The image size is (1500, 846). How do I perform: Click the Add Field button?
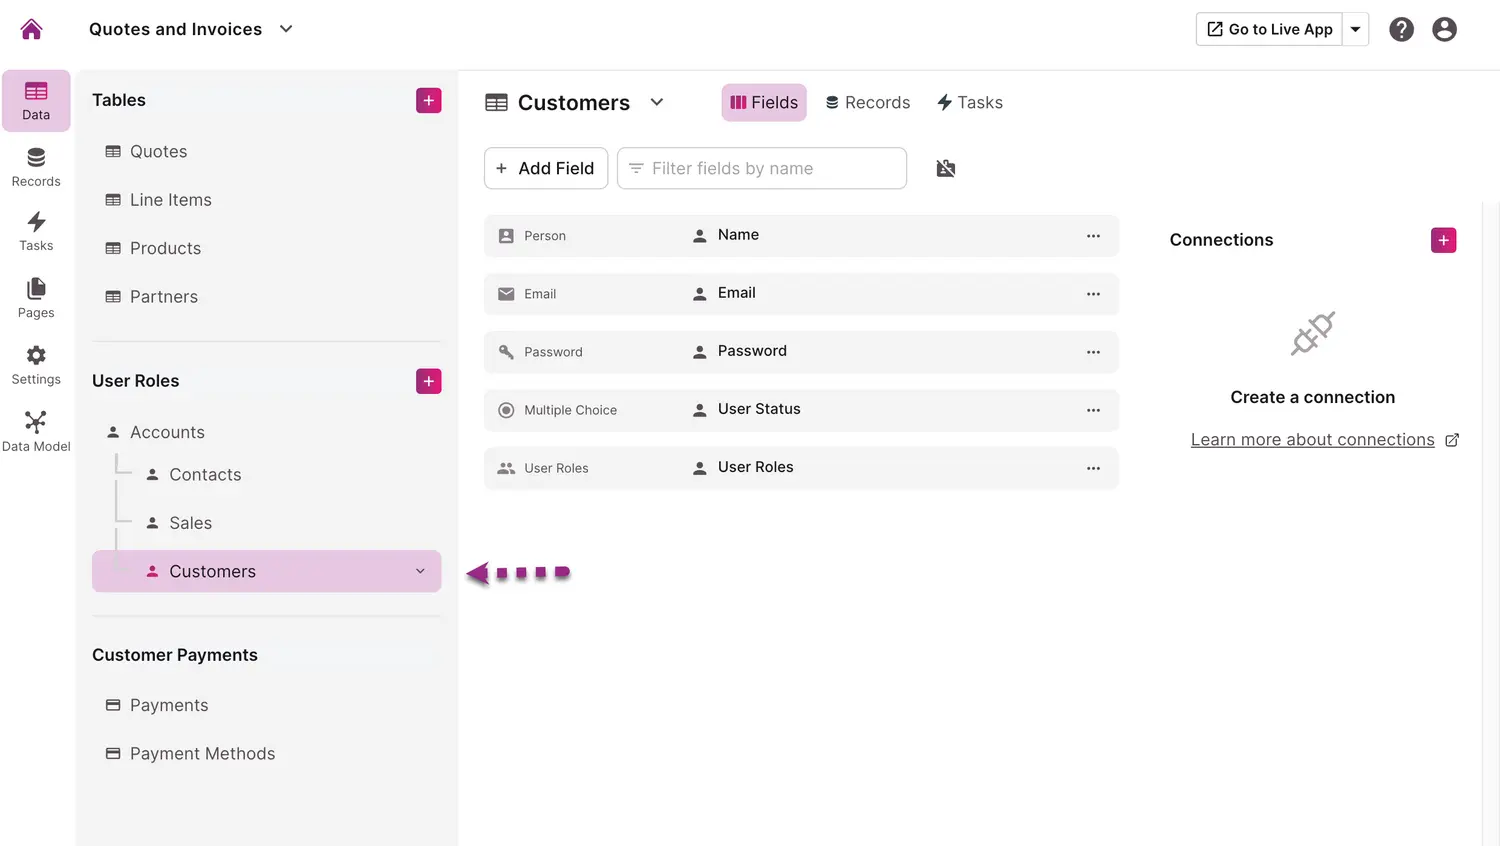tap(545, 168)
